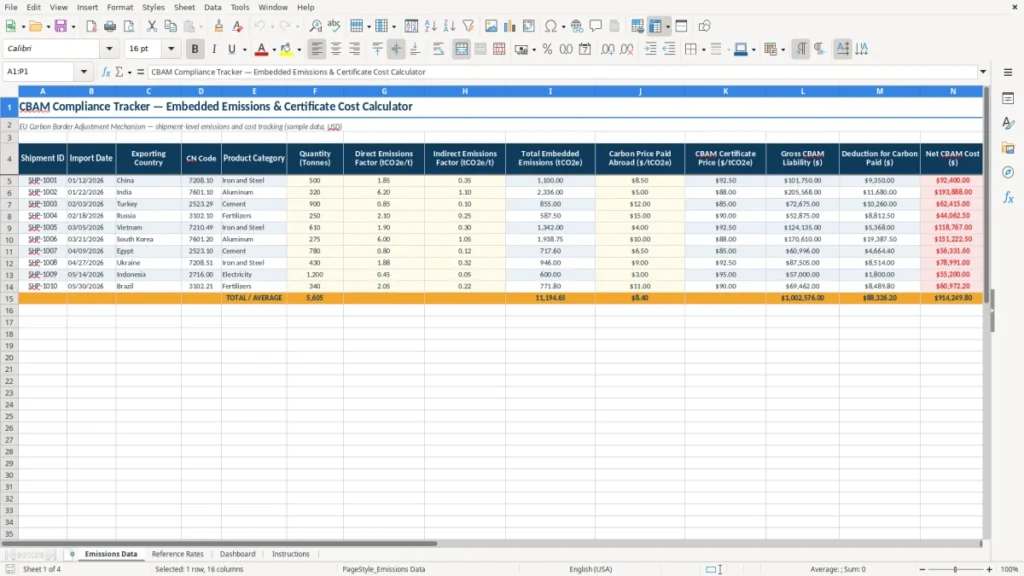Apply red font color swatch
Screen dimensions: 1024x576
(x=261, y=49)
